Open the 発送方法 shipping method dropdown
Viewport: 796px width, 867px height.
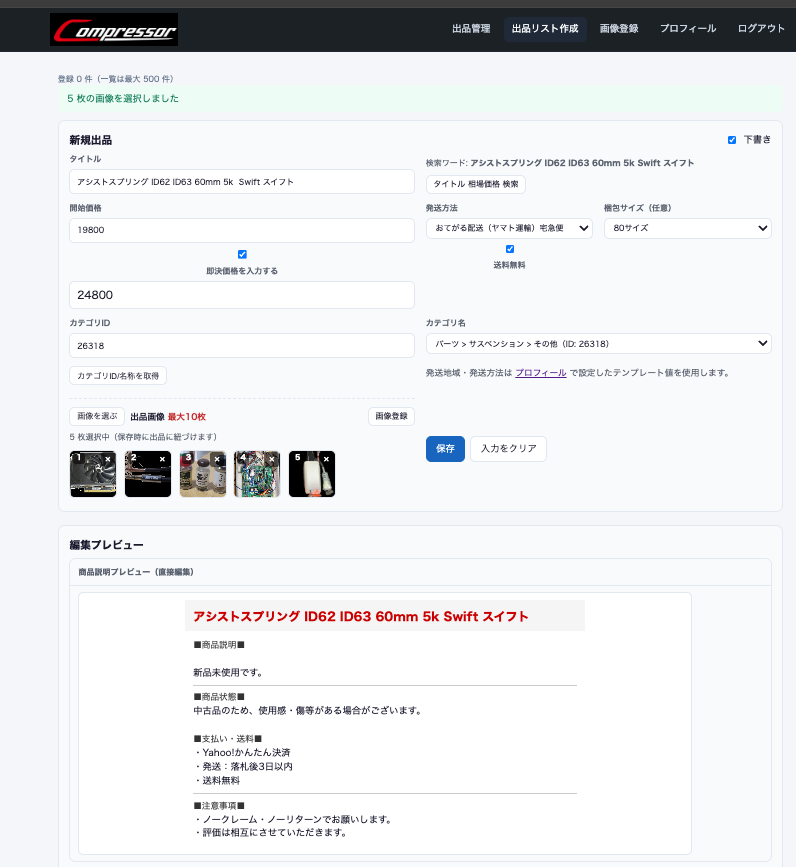click(509, 228)
